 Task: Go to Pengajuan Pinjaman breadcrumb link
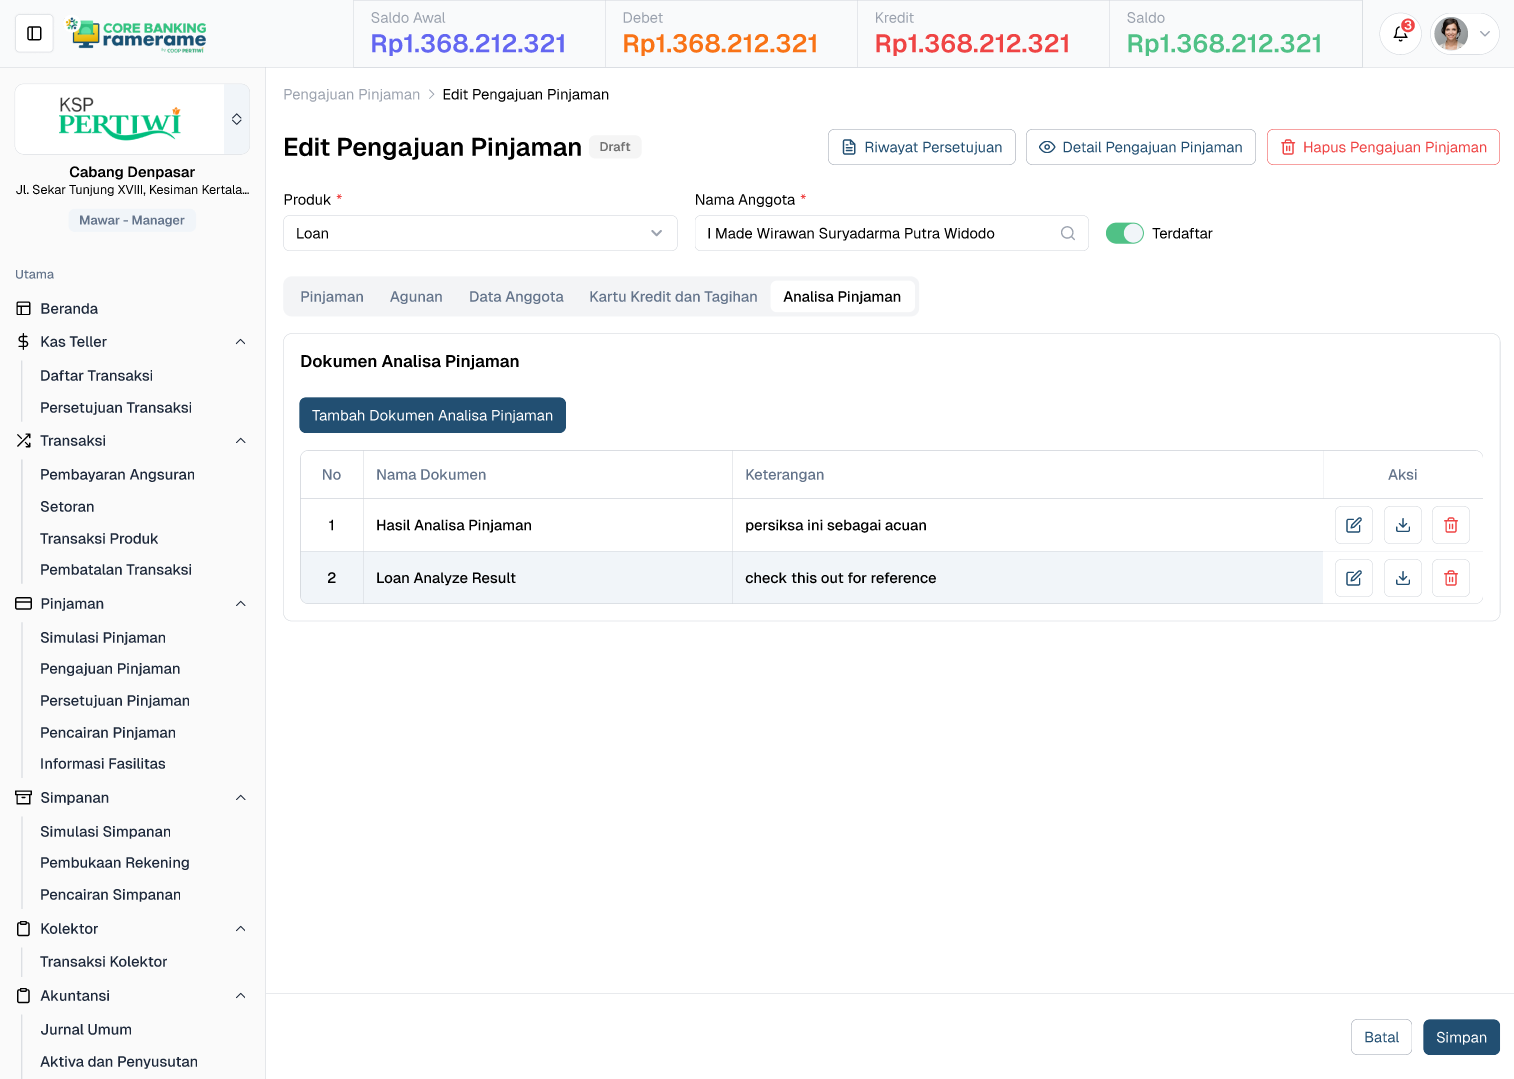point(351,94)
